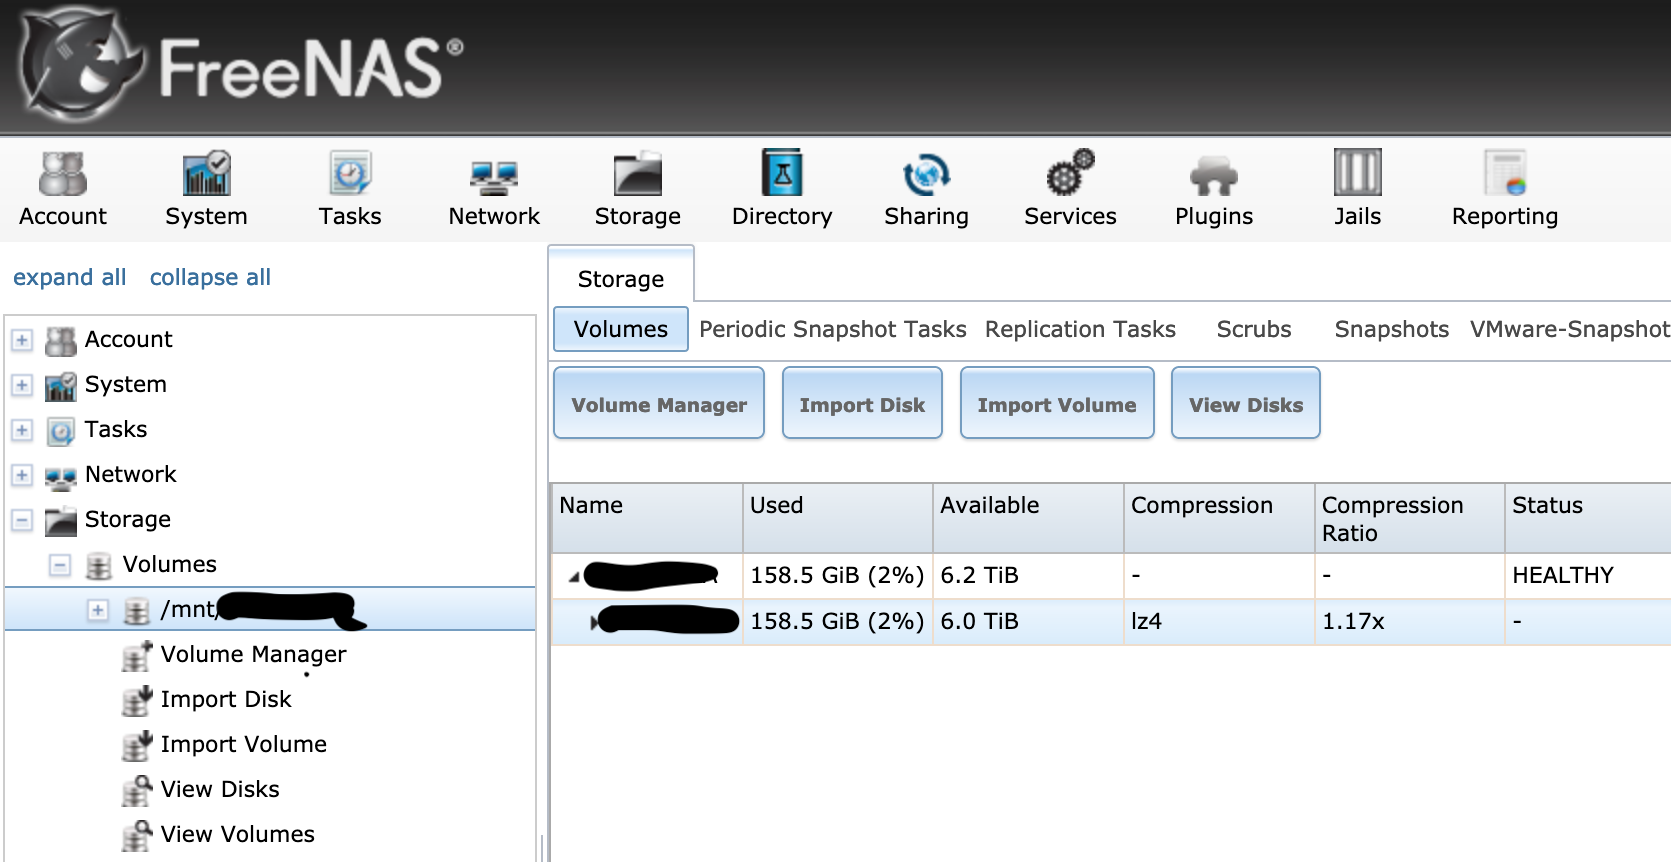Switch to Periodic Snapshot Tasks tab

coord(833,329)
